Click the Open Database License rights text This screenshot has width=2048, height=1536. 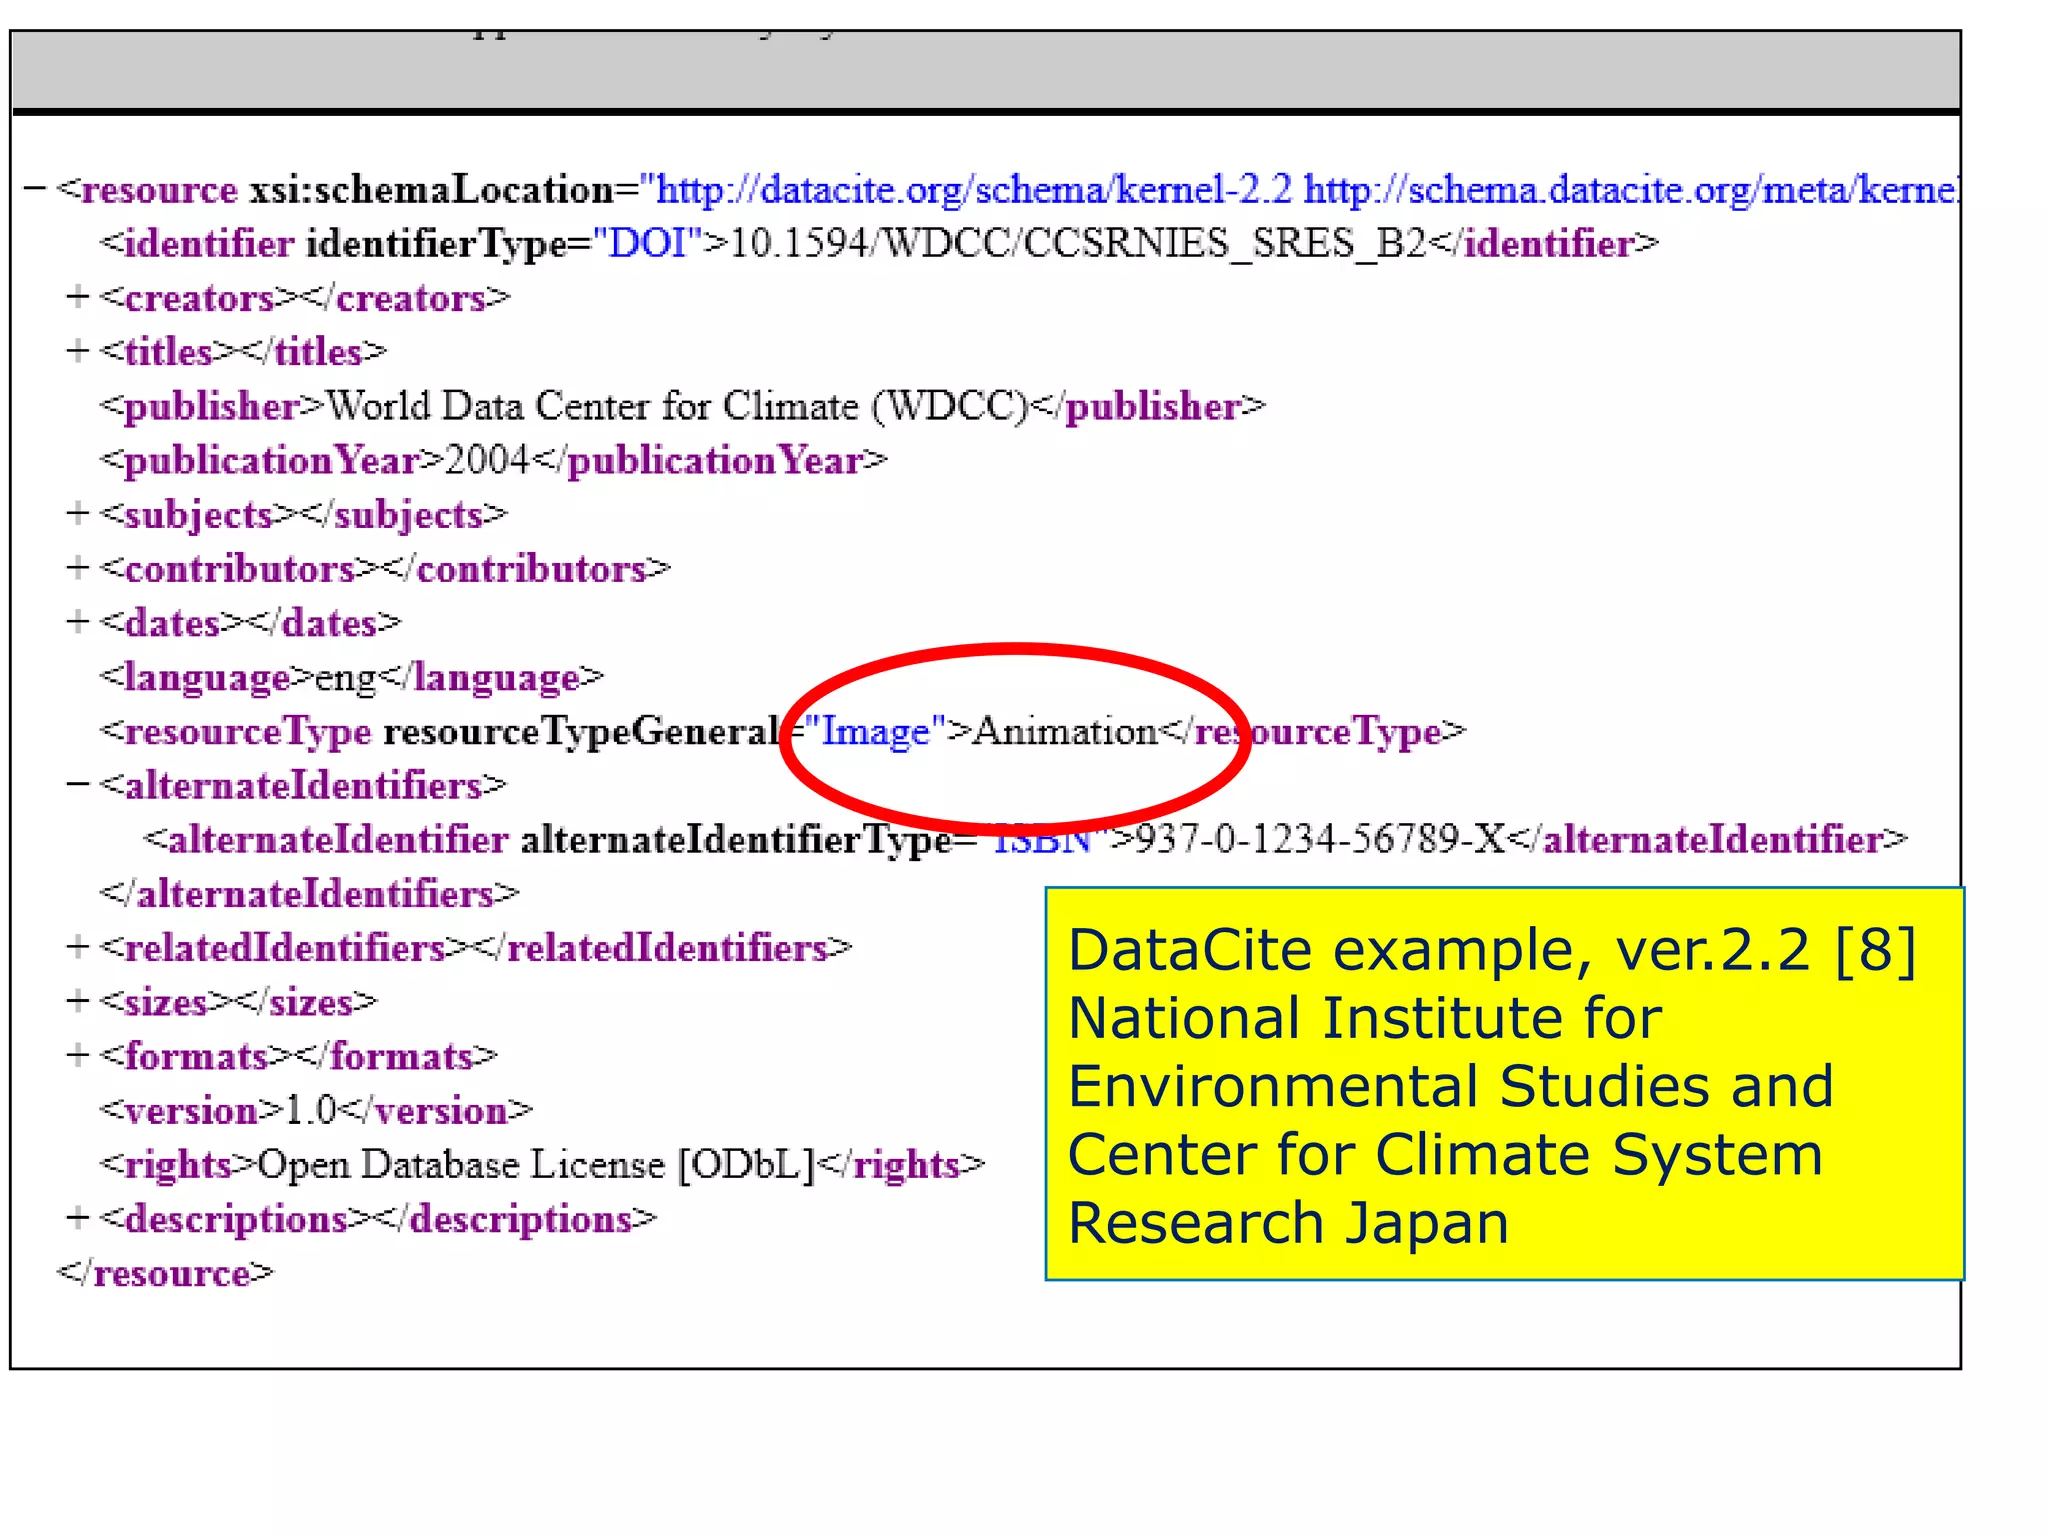tap(537, 1164)
